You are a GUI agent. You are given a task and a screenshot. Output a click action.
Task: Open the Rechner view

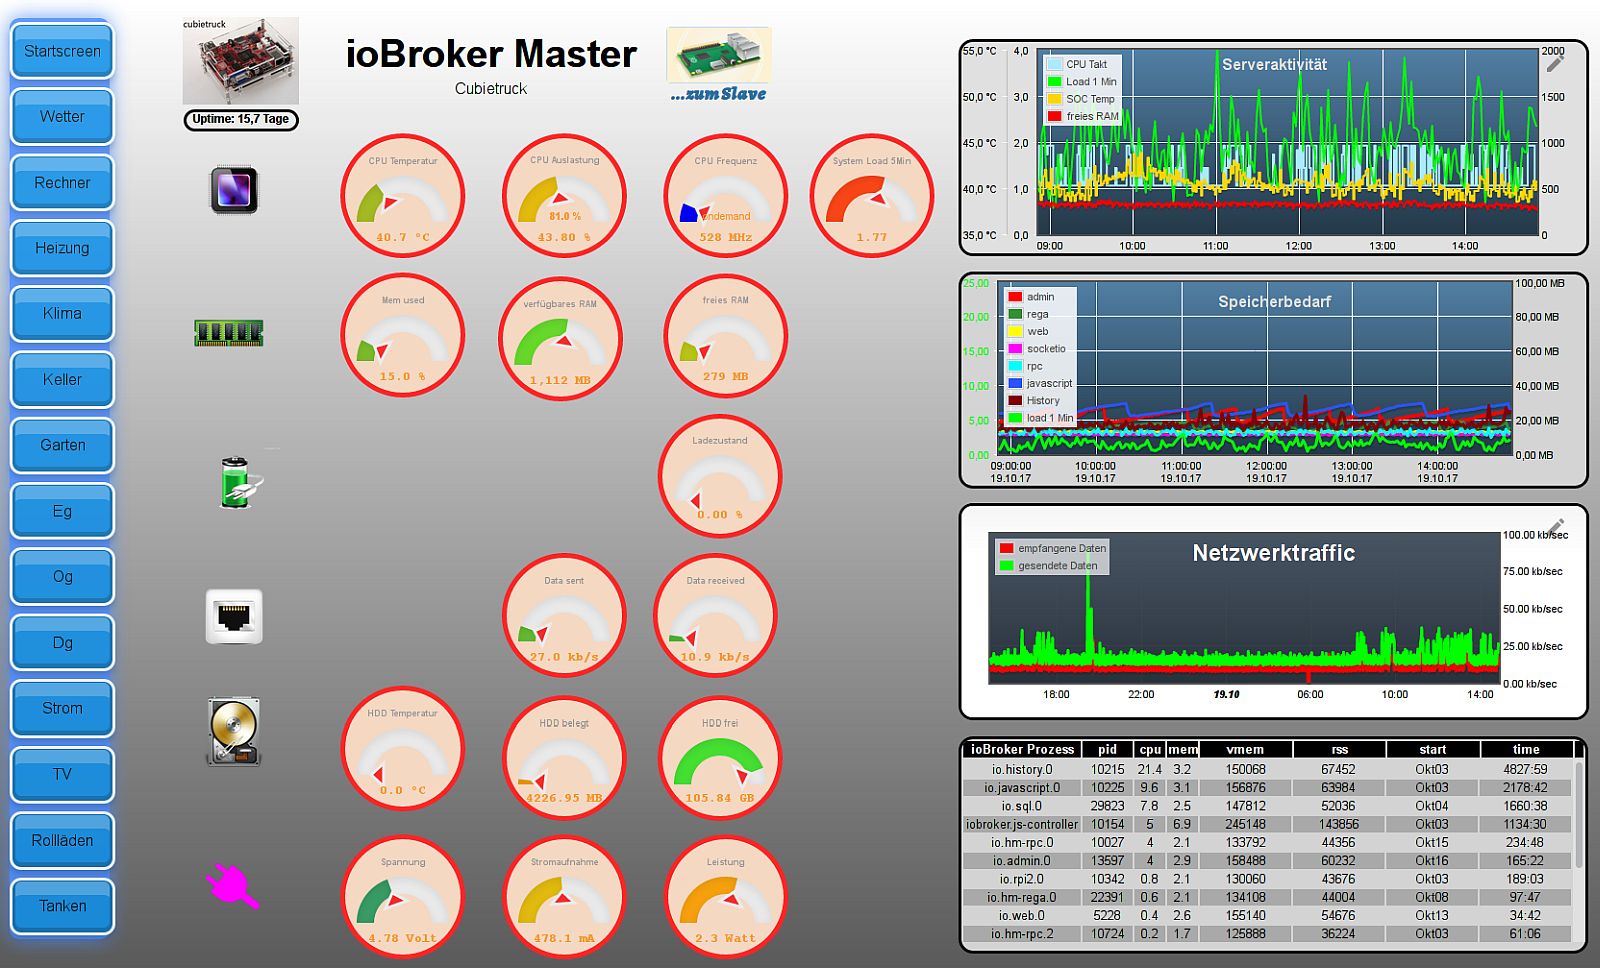pos(62,183)
